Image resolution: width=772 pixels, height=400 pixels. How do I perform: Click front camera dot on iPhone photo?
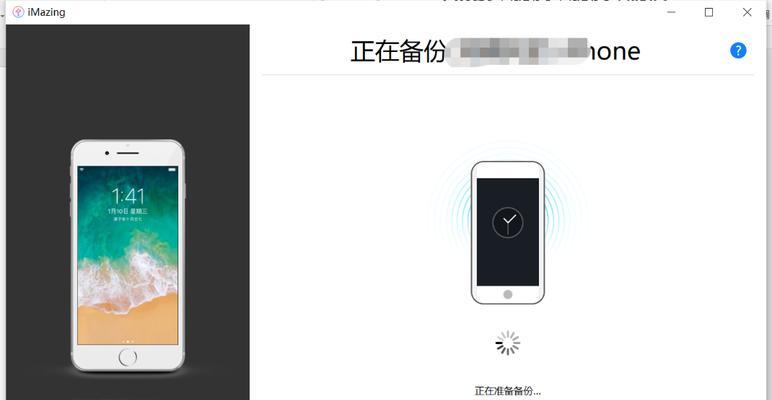coord(107,153)
